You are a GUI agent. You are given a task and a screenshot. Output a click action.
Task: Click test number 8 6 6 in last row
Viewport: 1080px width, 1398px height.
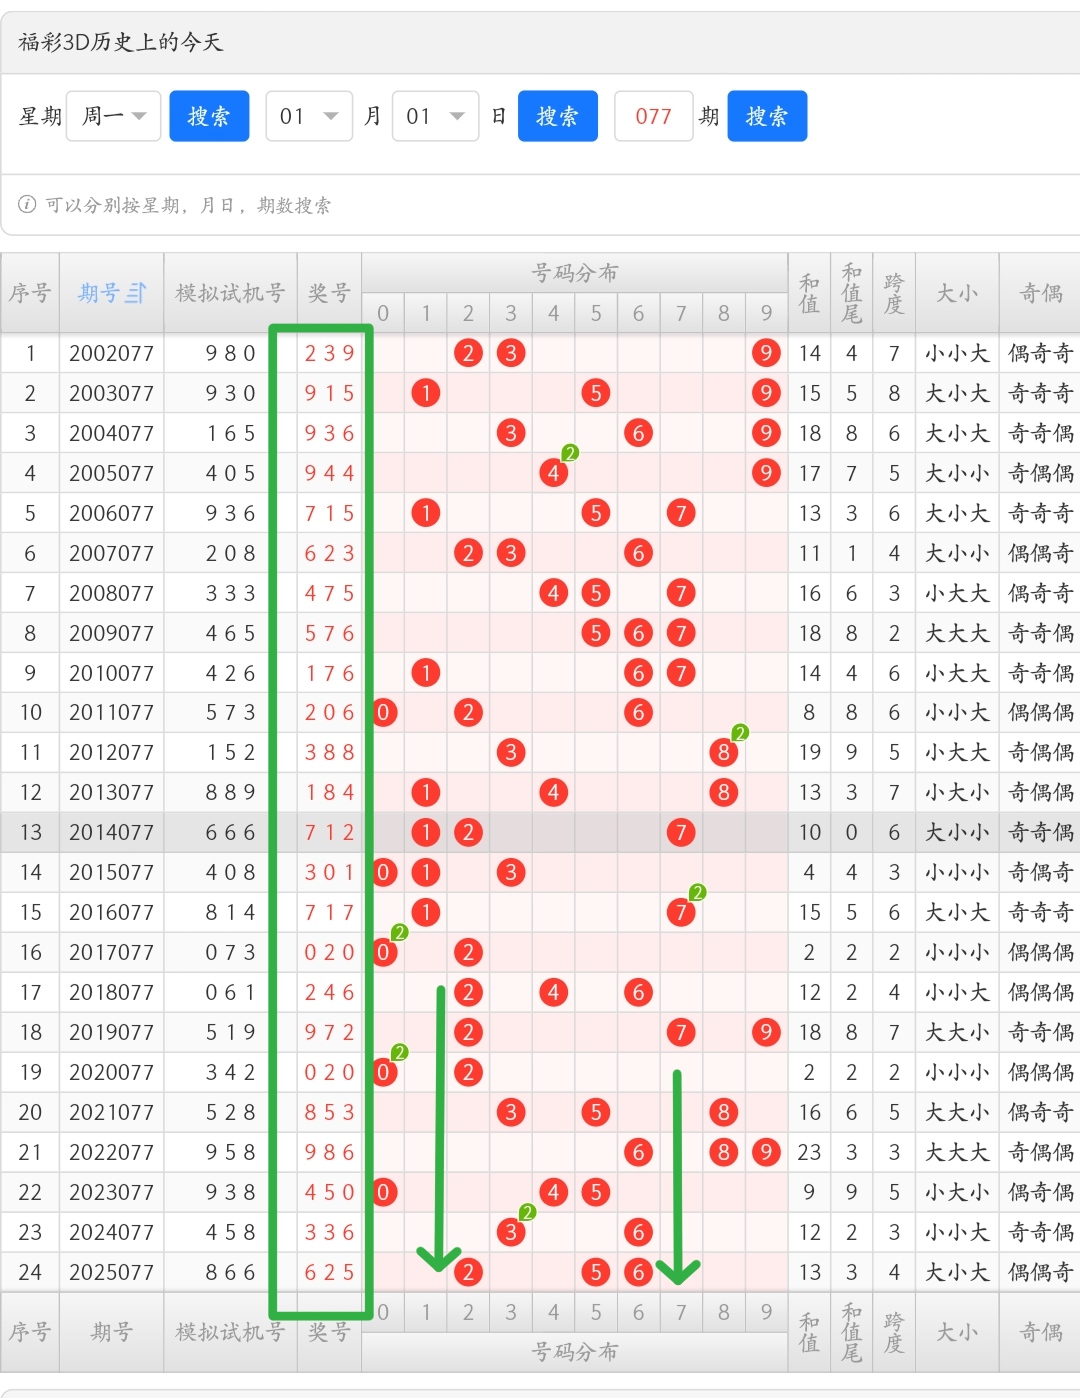point(230,1272)
